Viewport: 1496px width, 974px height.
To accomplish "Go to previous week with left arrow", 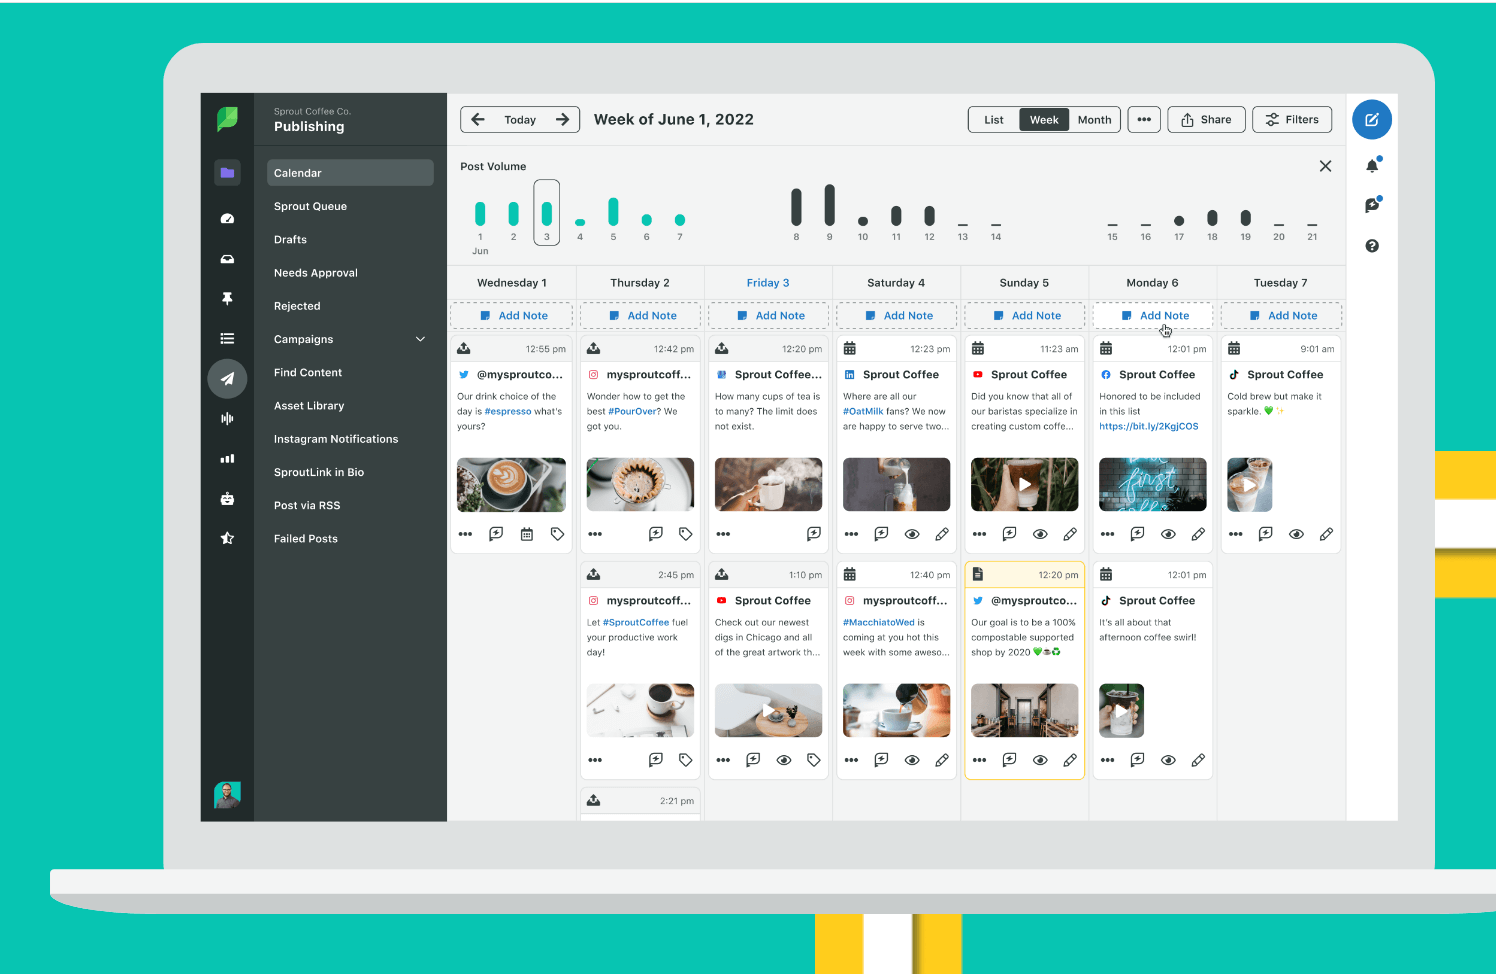I will 478,119.
